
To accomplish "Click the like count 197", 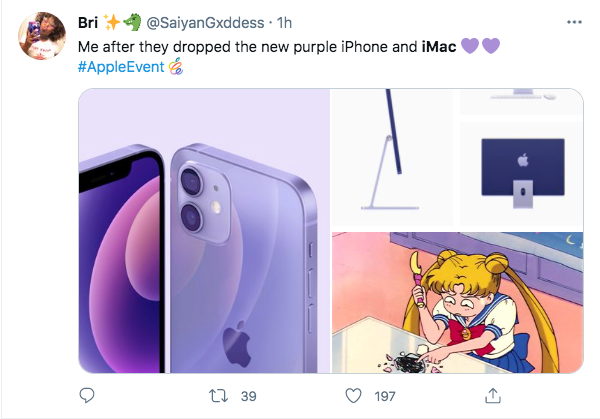I will 386,397.
